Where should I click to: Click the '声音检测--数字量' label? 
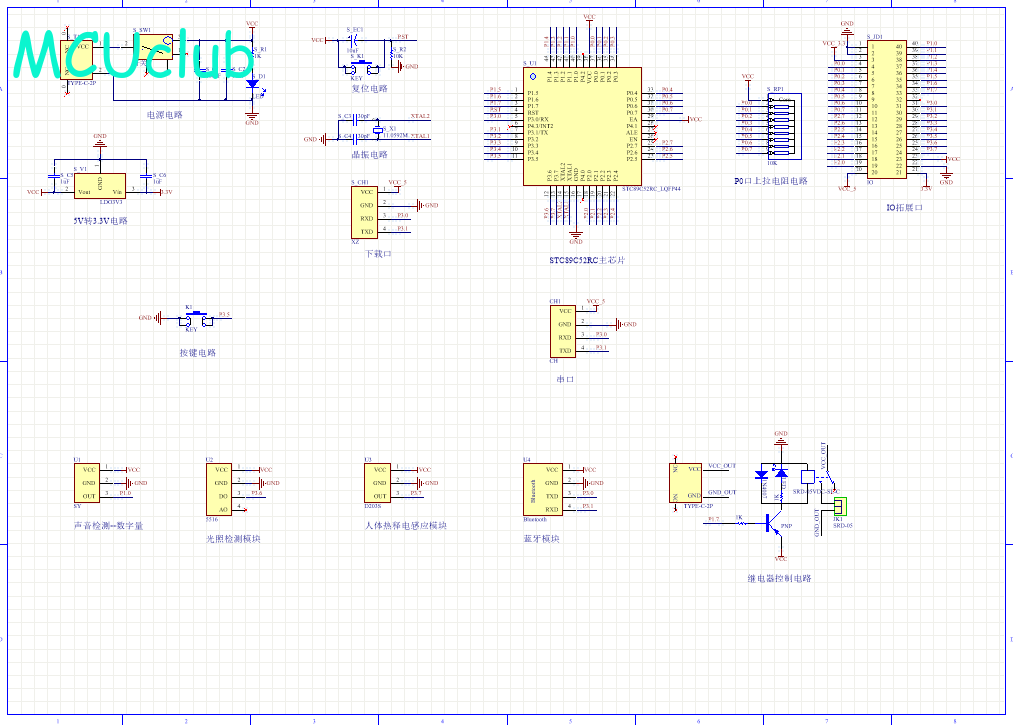[109, 526]
